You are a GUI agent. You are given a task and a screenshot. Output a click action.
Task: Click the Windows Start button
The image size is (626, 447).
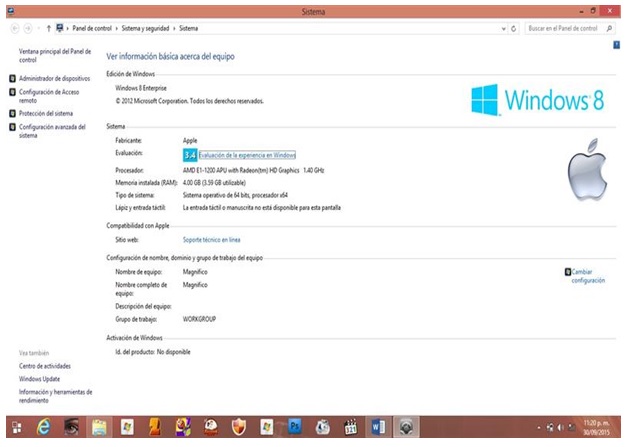[x=17, y=426]
